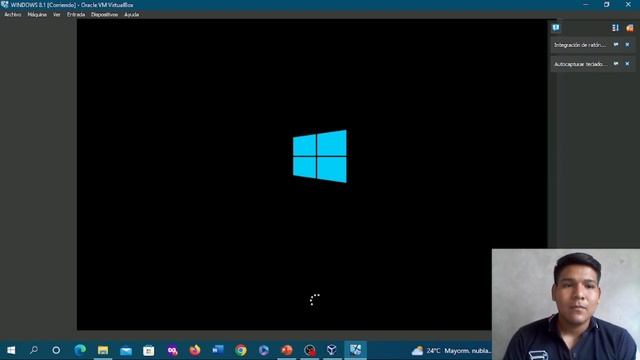Open the blue media player icon in the taskbar
The height and width of the screenshot is (360, 640).
[264, 350]
